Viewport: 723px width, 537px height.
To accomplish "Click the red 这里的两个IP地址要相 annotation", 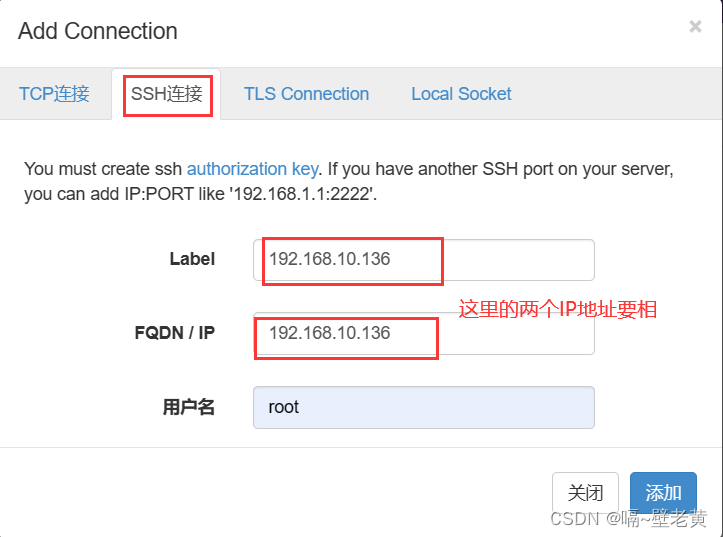I will (x=557, y=309).
